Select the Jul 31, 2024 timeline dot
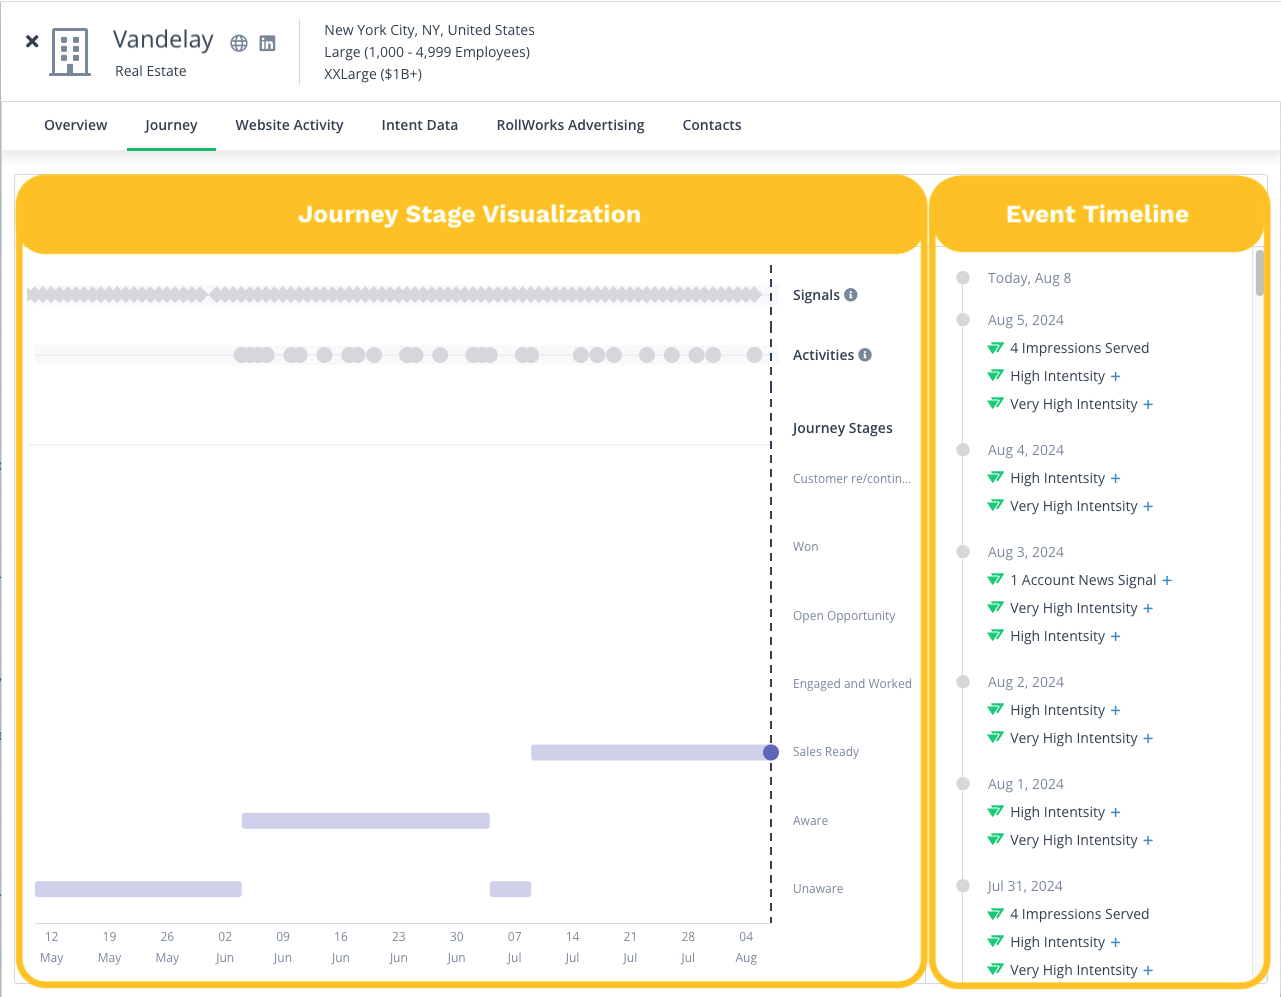Viewport: 1281px width, 997px height. [963, 886]
